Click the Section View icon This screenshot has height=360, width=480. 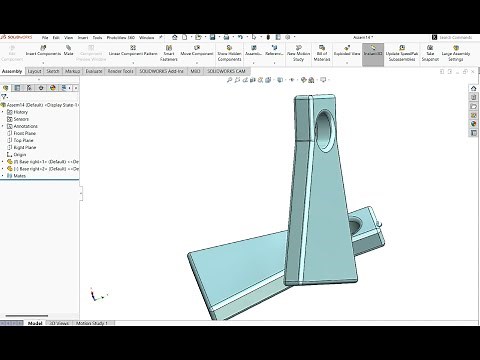pyautogui.click(x=253, y=80)
